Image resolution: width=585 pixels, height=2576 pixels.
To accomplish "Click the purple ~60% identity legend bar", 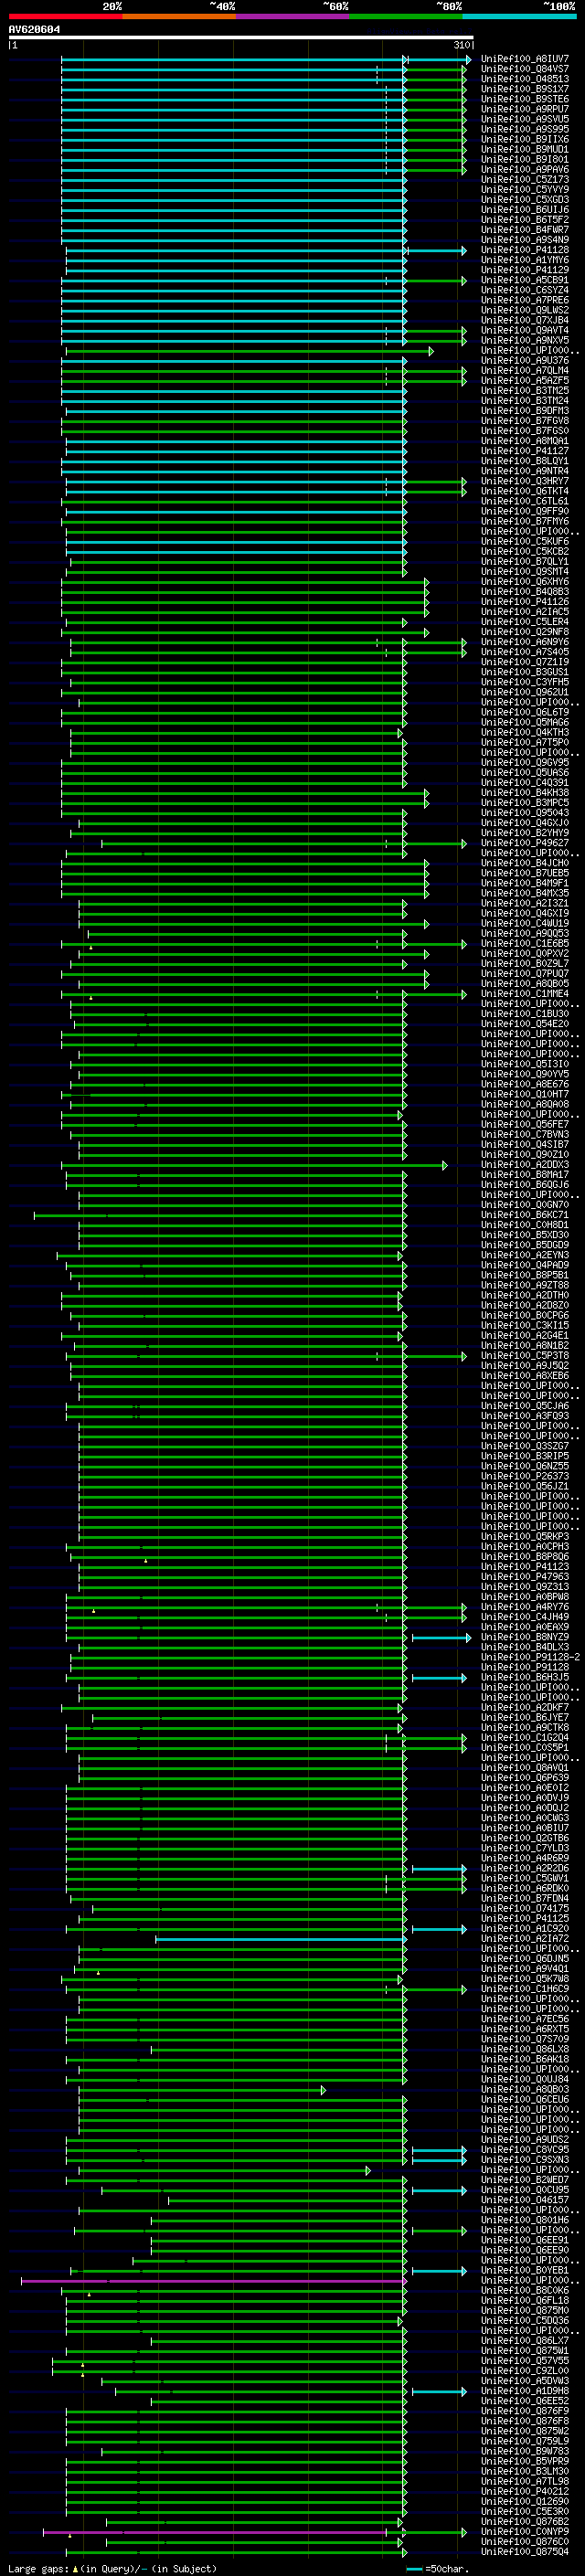I will (292, 16).
